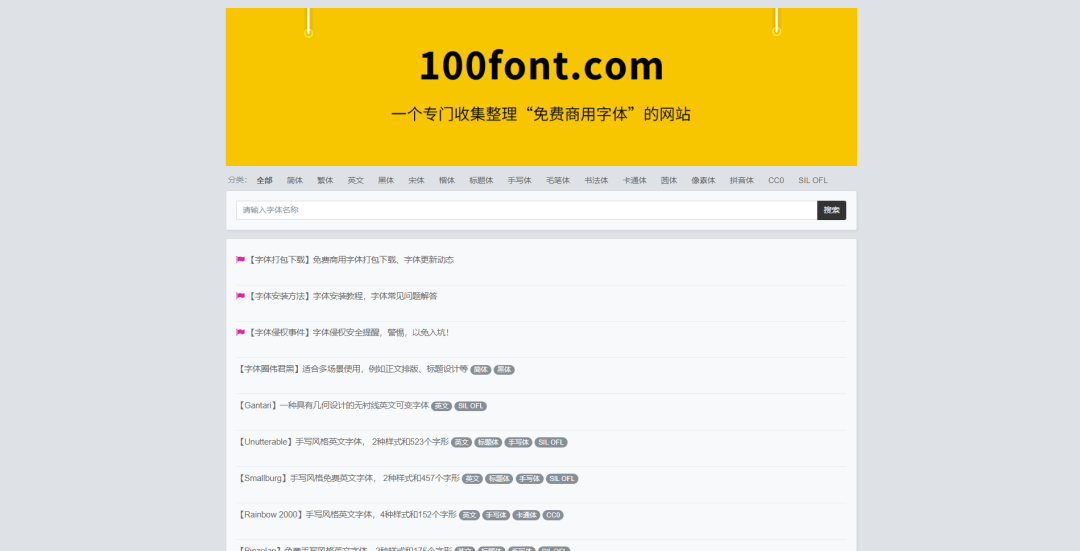1080x551 pixels.
Task: Filter fonts by 简体 category
Action: 295,181
